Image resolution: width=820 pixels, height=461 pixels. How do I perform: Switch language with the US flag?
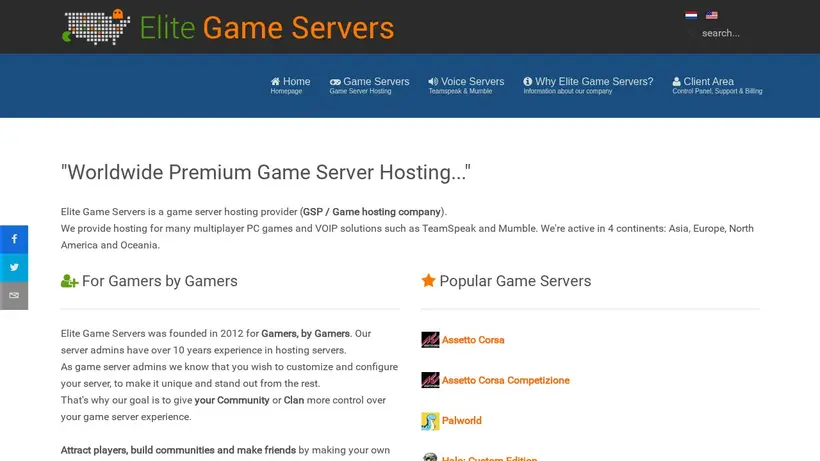(711, 15)
